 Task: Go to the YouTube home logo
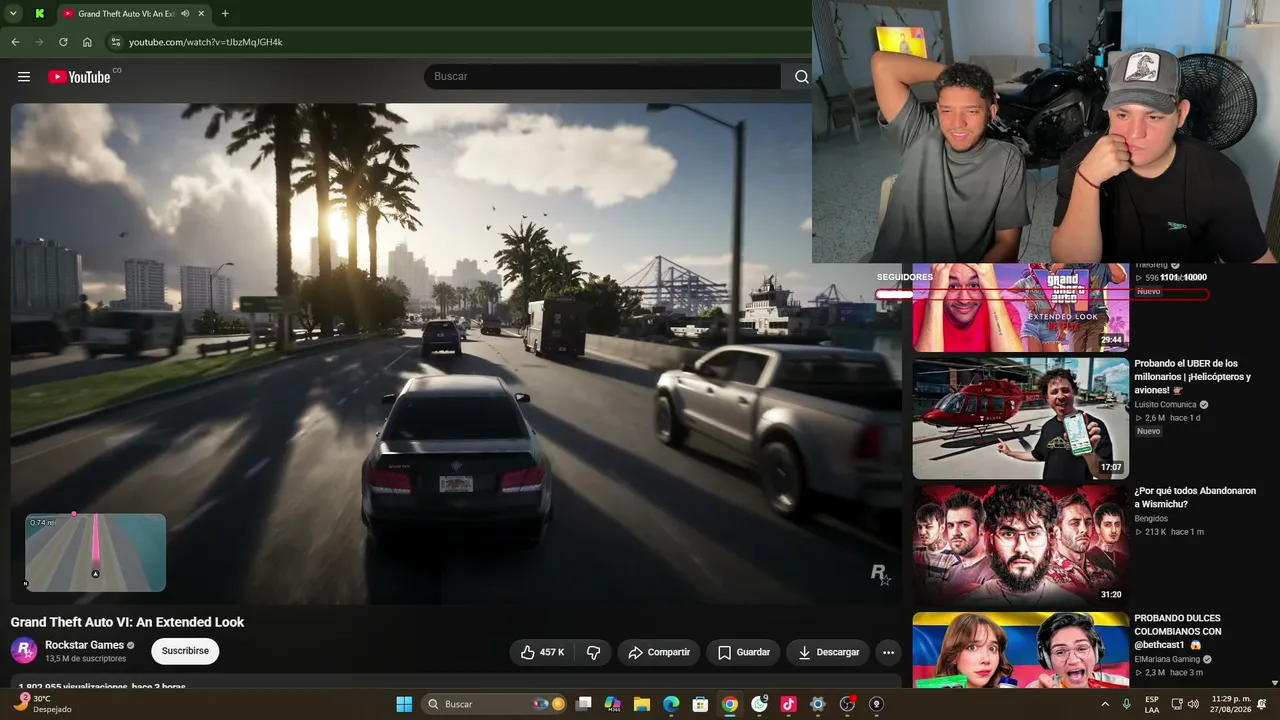click(79, 77)
